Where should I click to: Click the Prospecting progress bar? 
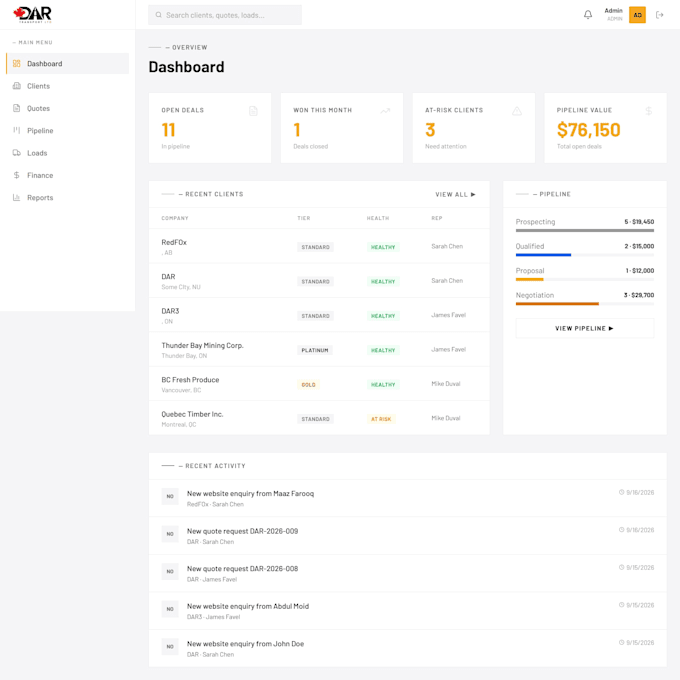pyautogui.click(x=585, y=230)
